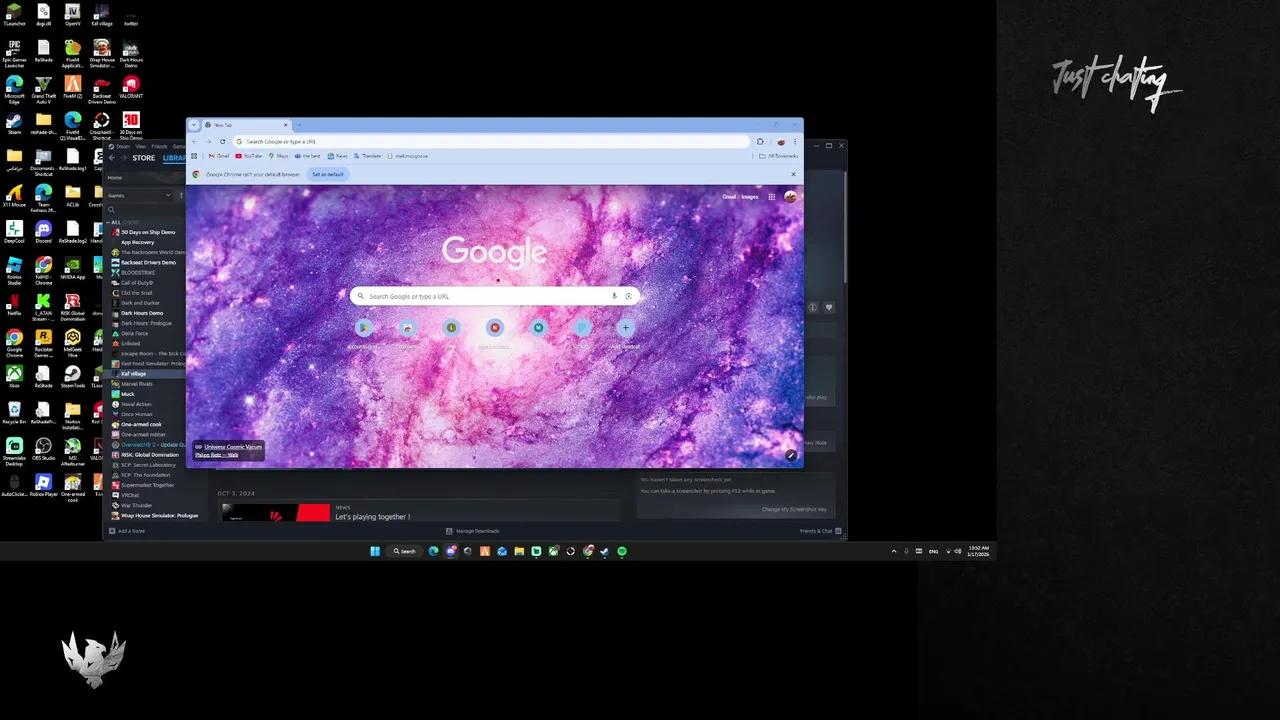This screenshot has width=1280, height=720.
Task: Click Add a Game in Steam
Action: [x=130, y=530]
